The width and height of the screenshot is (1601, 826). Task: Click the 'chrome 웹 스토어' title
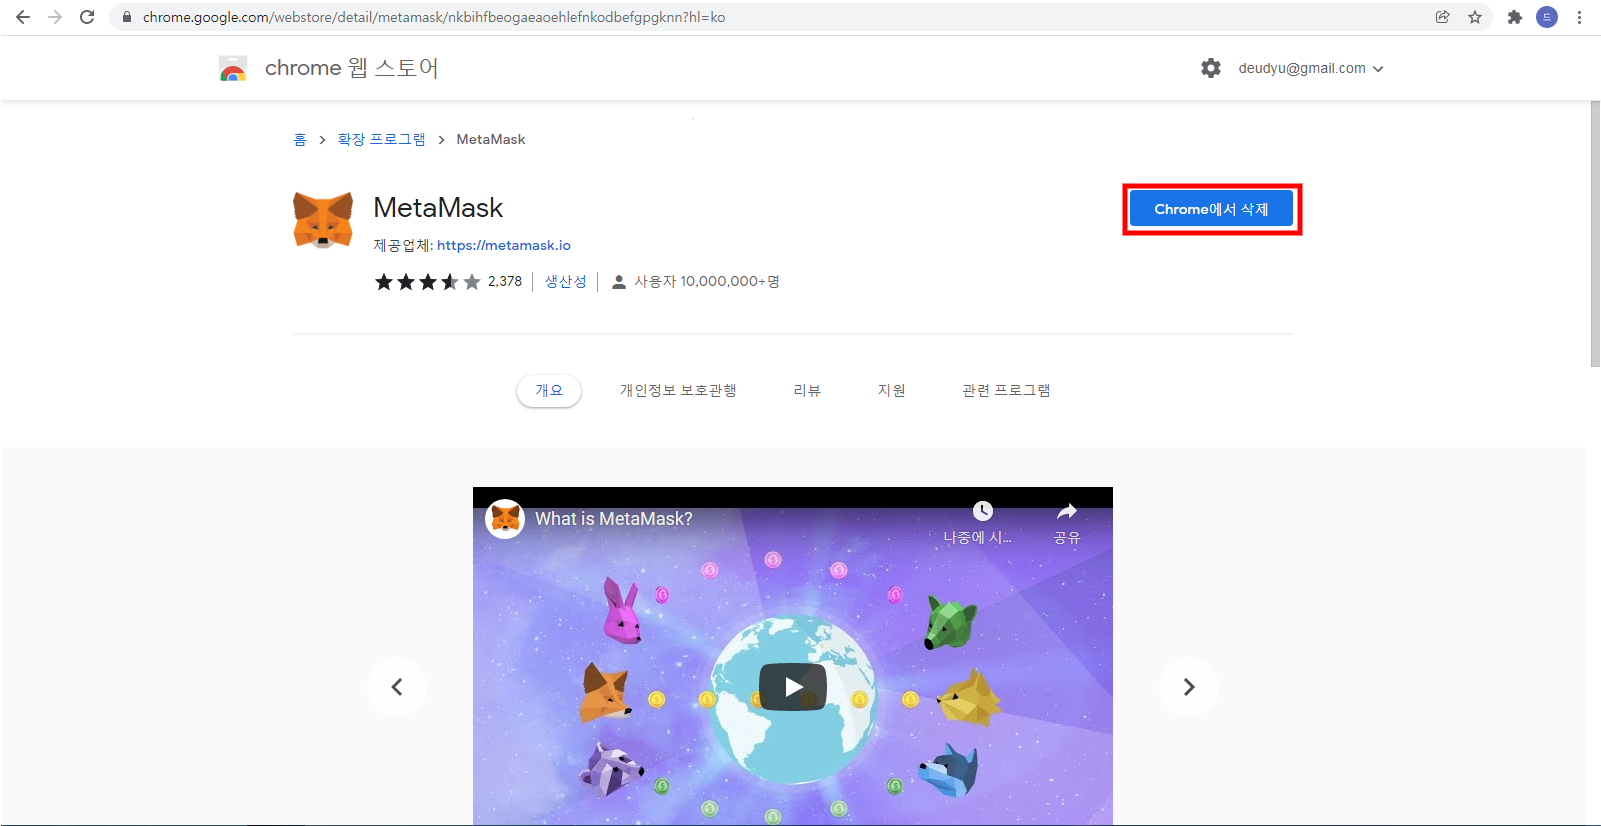point(351,68)
